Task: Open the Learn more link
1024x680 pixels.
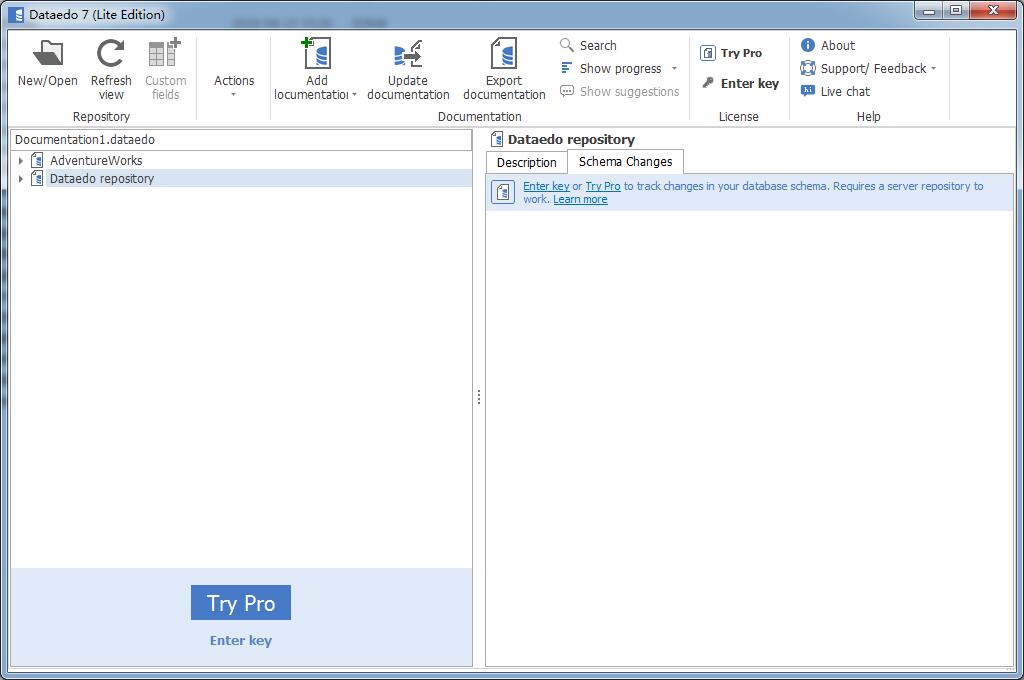Action: click(x=580, y=199)
